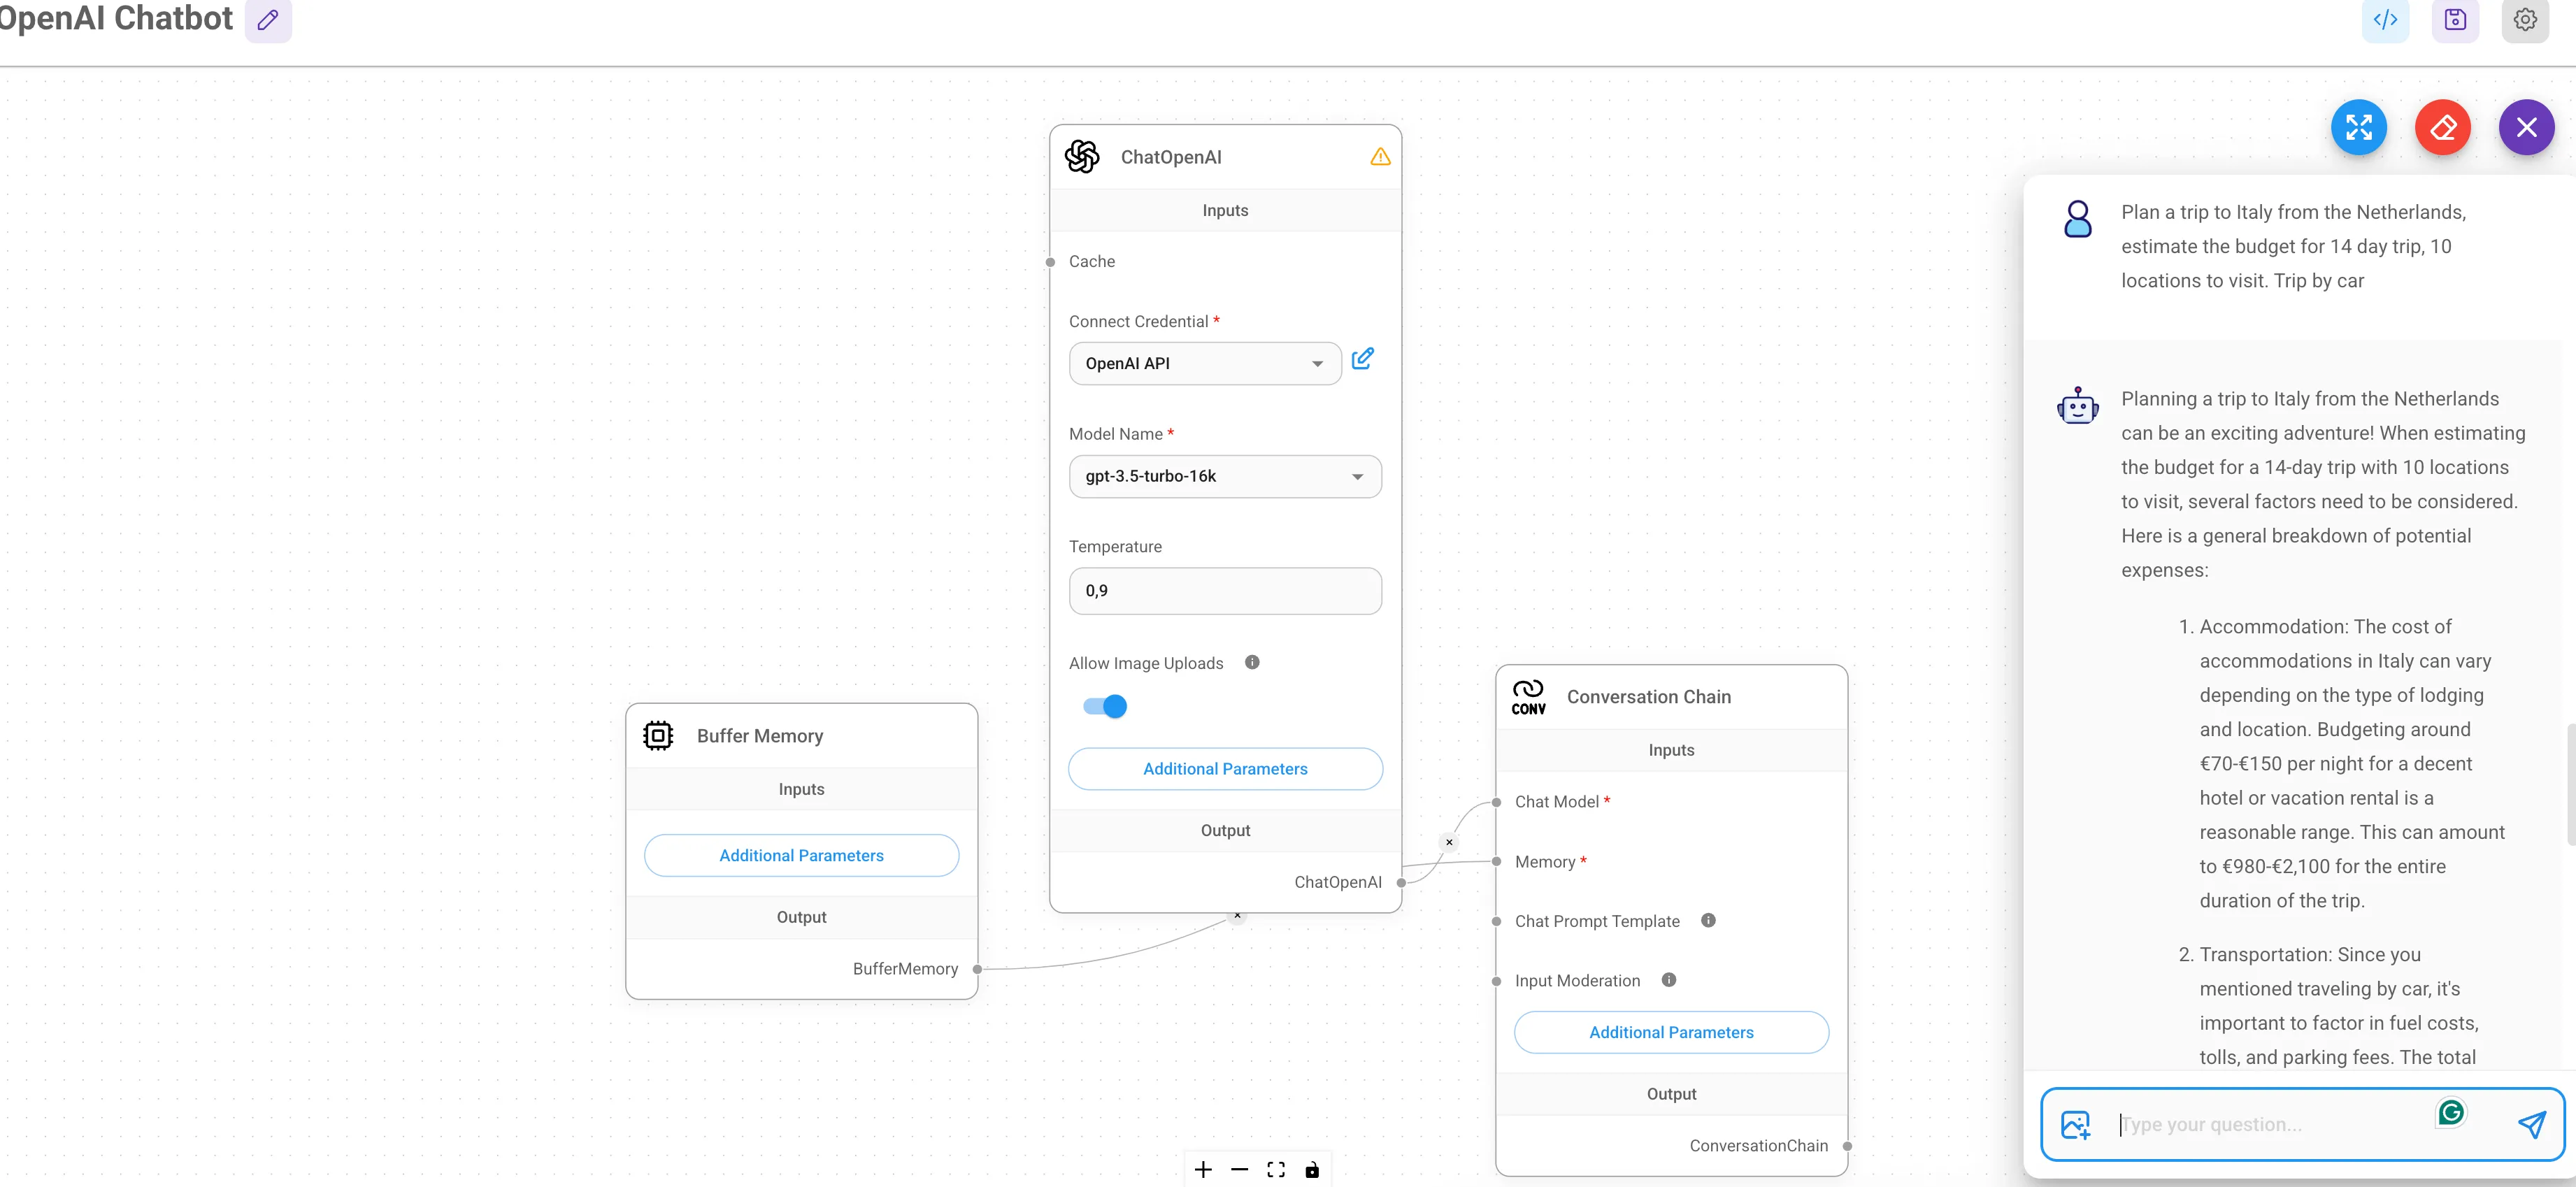Click ChatOpenAI Additional Parameters button
Viewport: 2576px width, 1187px height.
[x=1225, y=769]
